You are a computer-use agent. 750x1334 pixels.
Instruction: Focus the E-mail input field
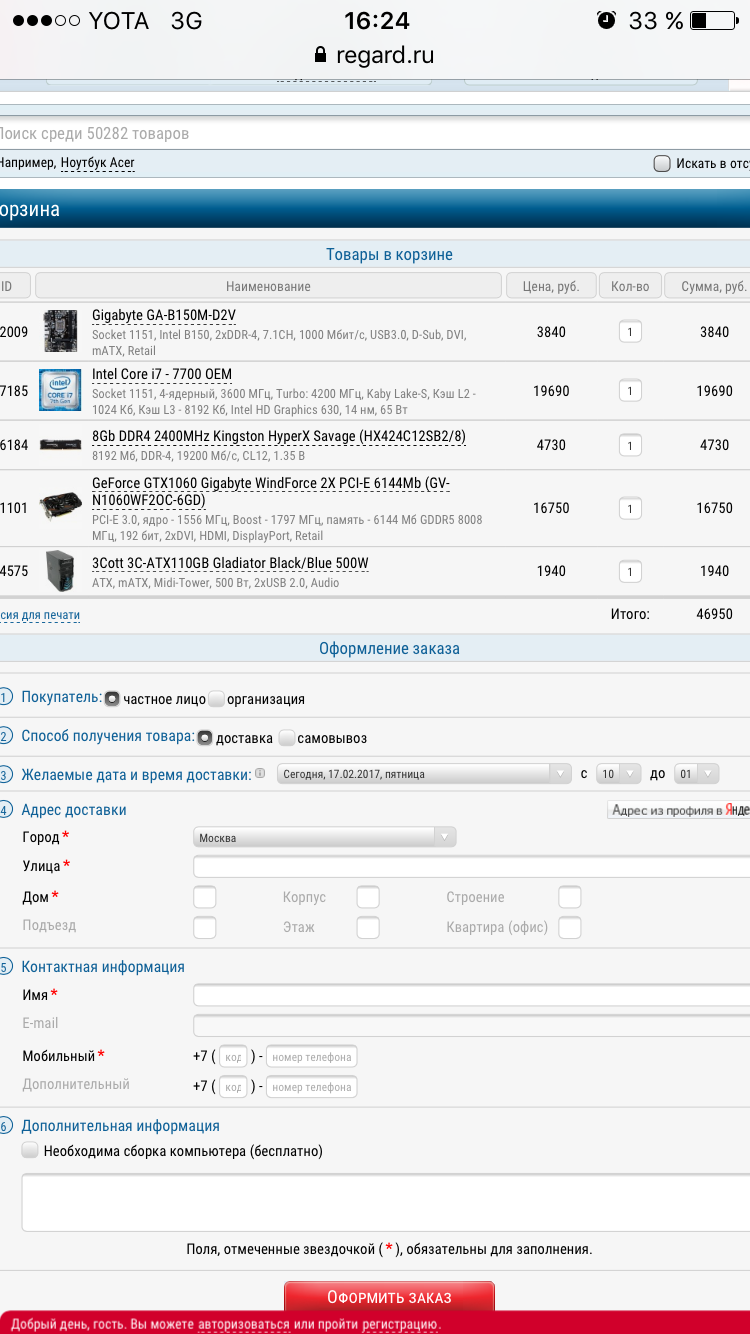pyautogui.click(x=471, y=1025)
